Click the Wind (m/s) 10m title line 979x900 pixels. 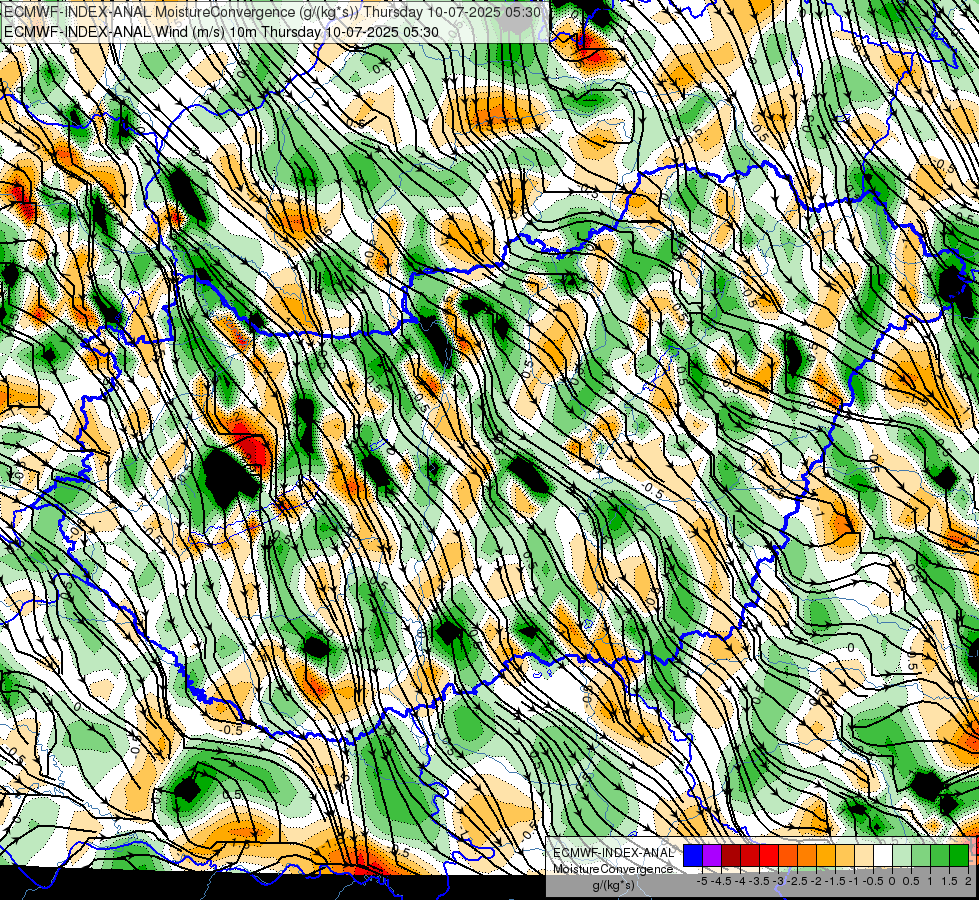click(222, 31)
